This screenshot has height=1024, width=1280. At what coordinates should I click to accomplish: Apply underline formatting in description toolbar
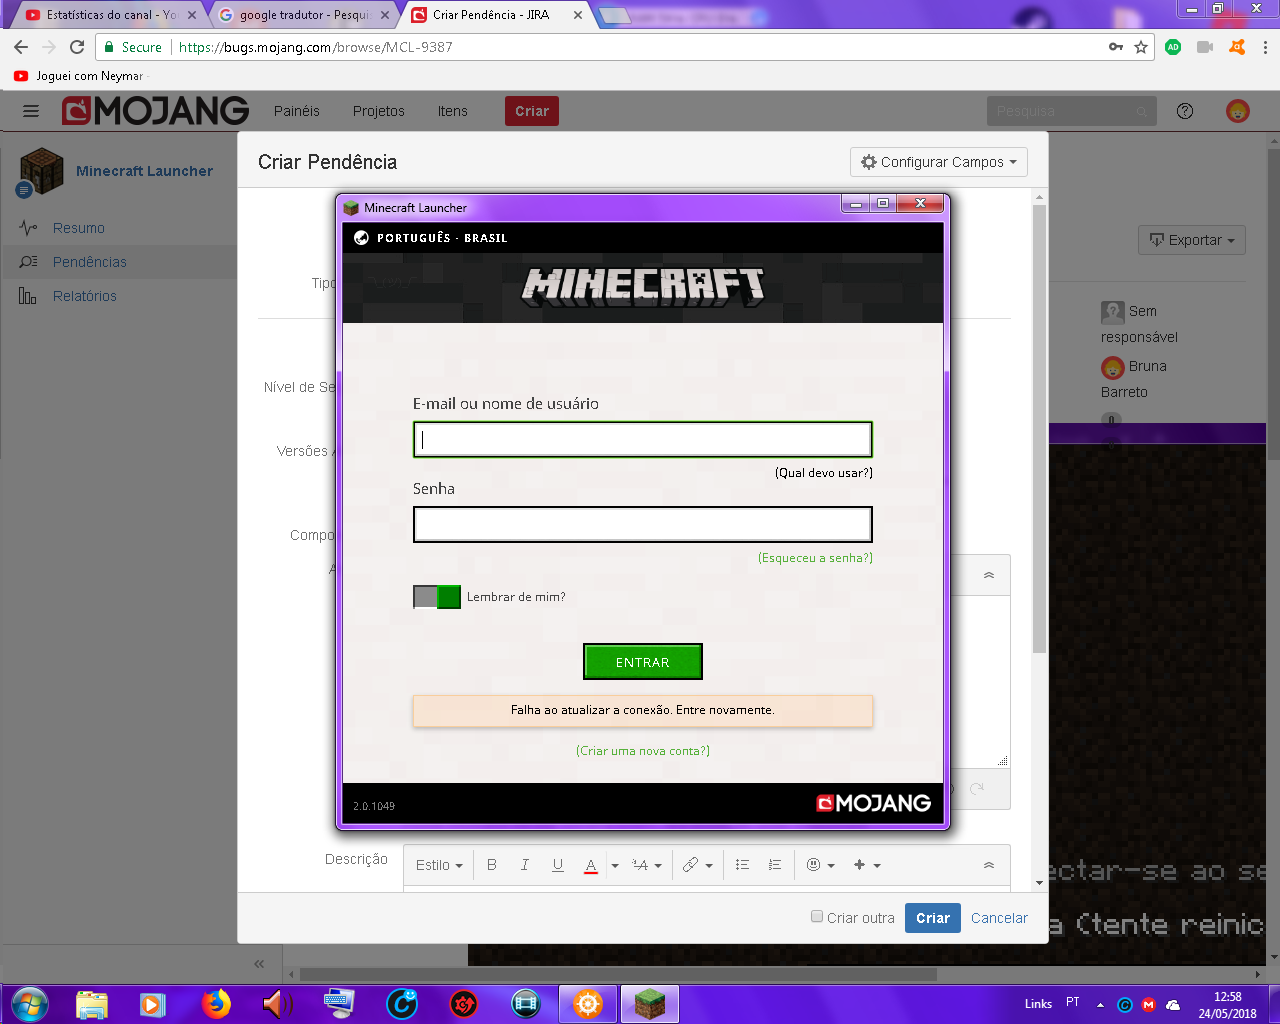(558, 865)
